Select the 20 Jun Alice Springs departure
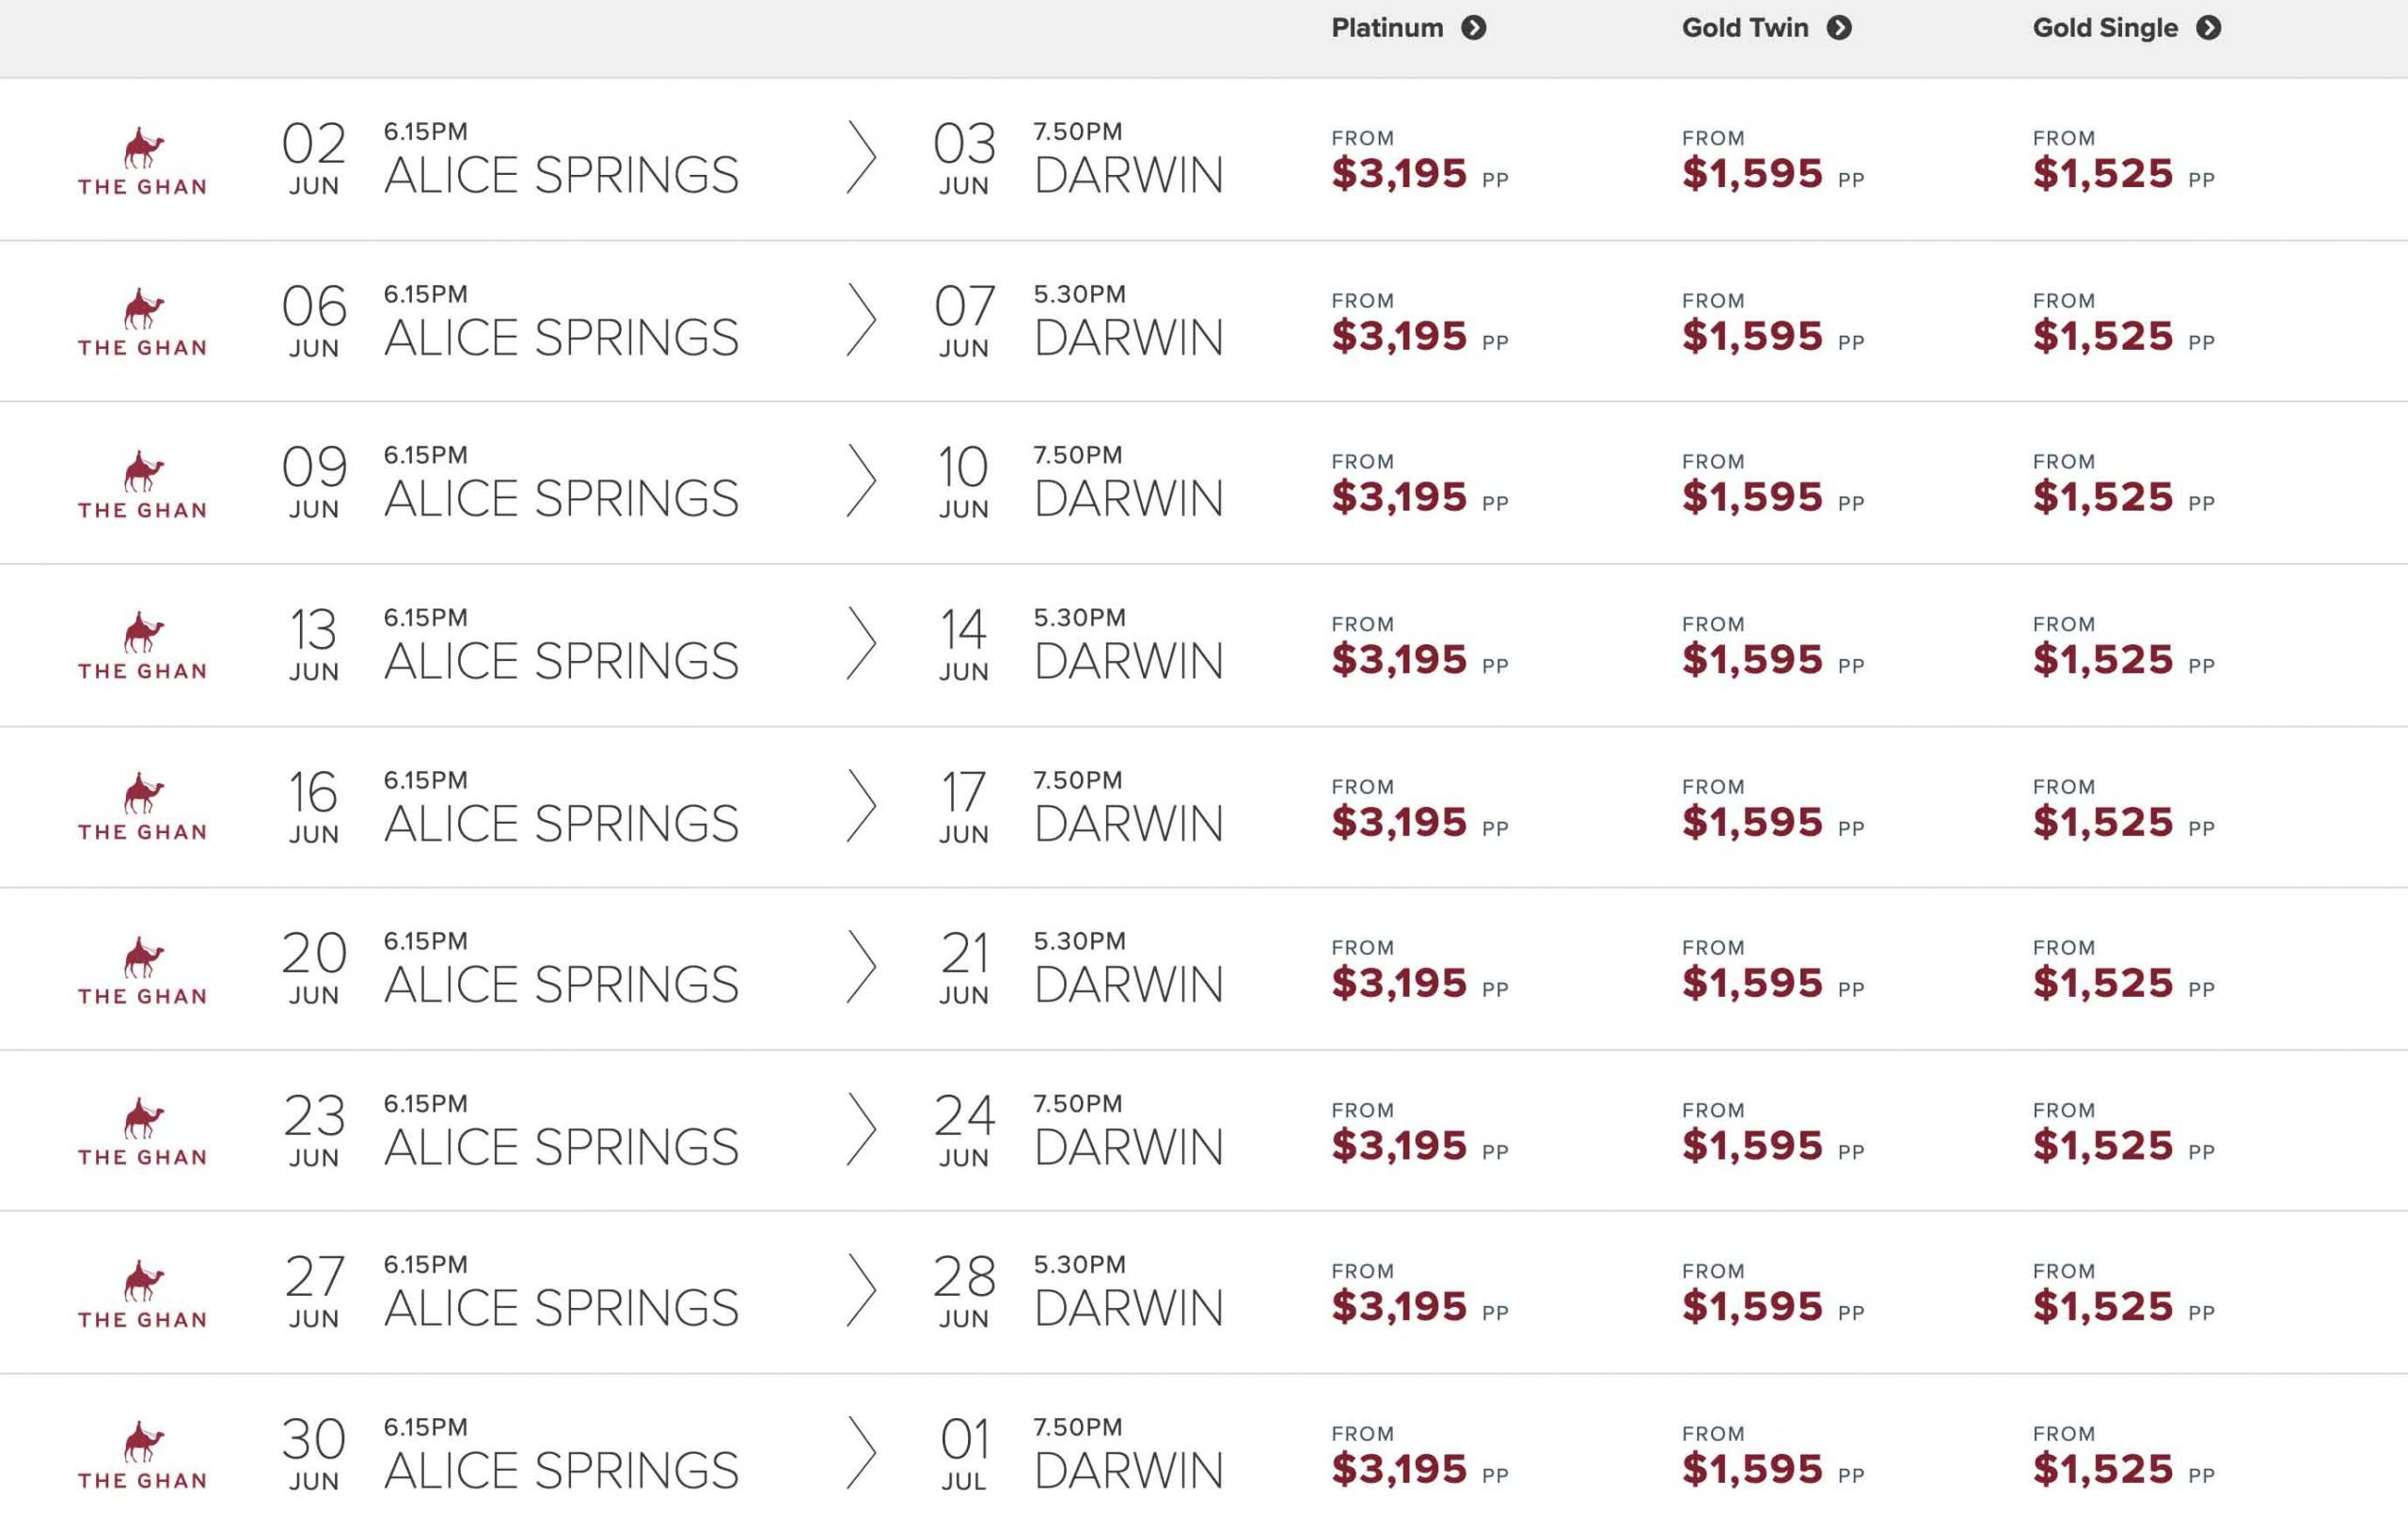Image resolution: width=2408 pixels, height=1530 pixels. pyautogui.click(x=560, y=984)
